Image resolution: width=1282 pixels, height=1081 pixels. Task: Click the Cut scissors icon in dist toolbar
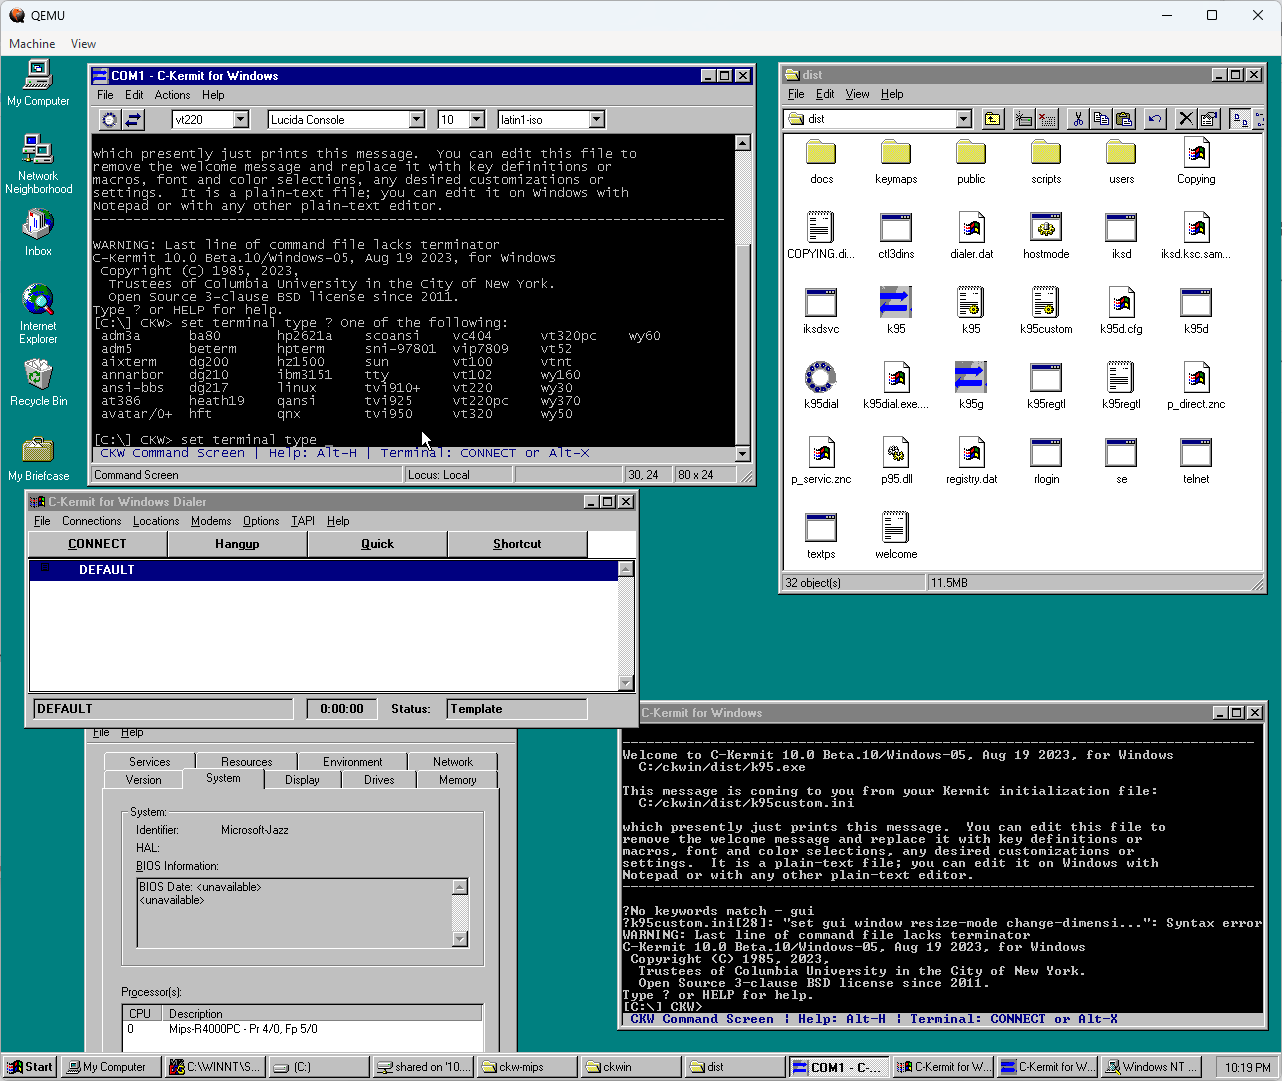coord(1077,119)
